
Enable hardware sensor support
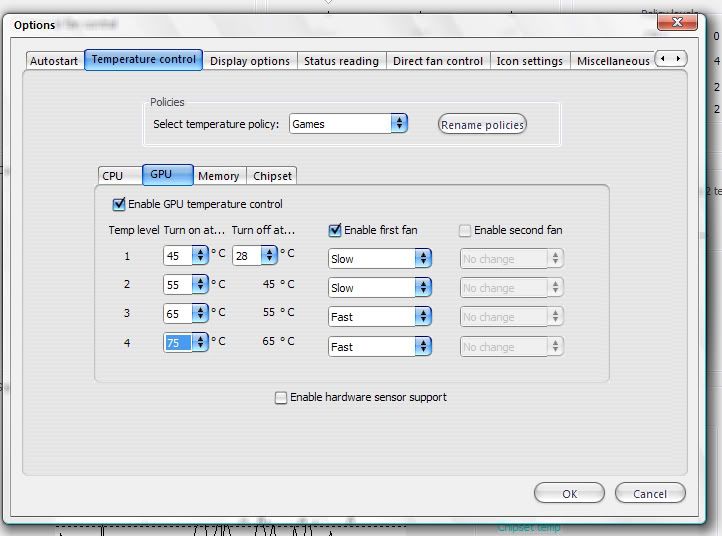pyautogui.click(x=281, y=398)
